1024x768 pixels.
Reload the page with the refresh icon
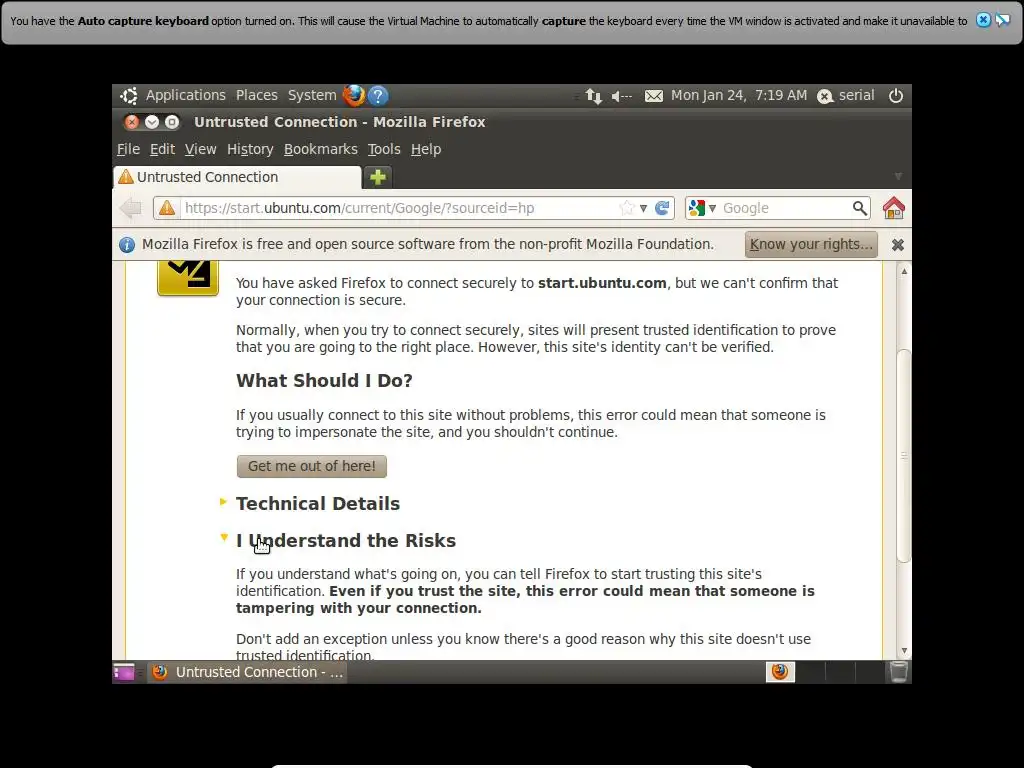tap(662, 208)
